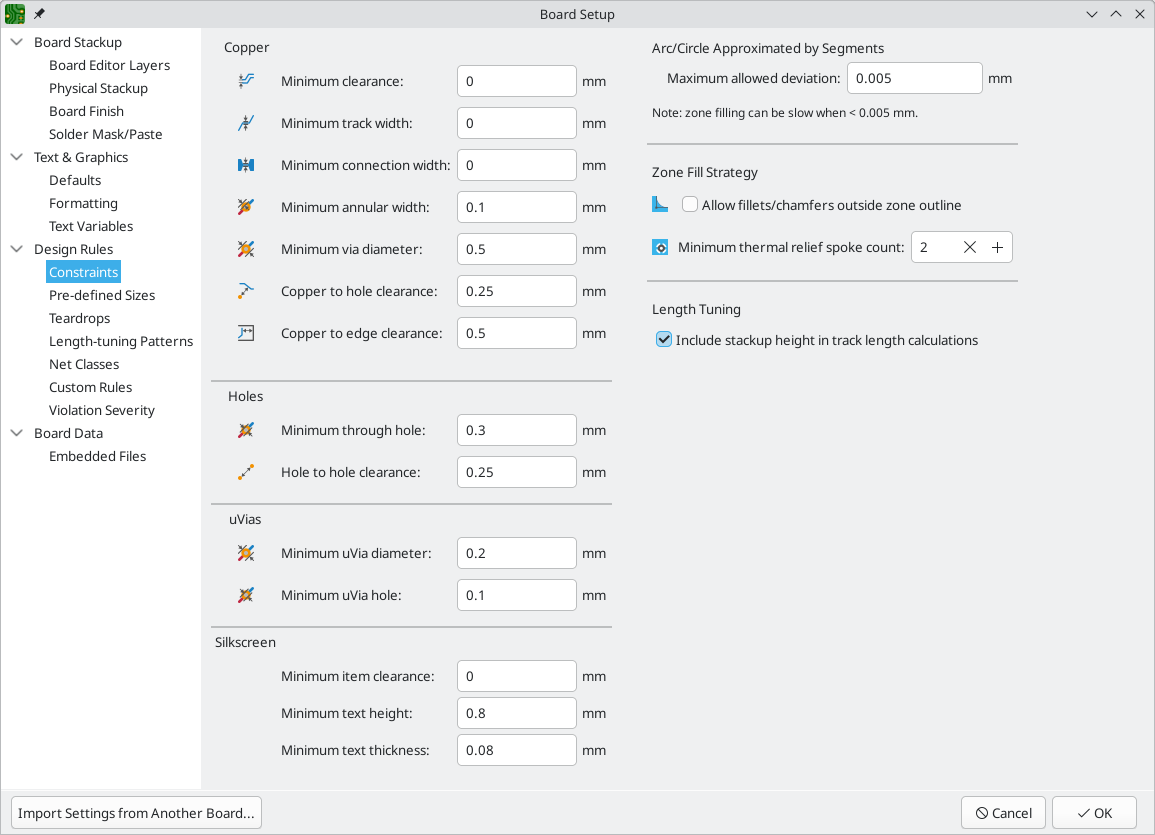Click Import Settings from Another Board button
The image size is (1155, 835).
click(136, 813)
